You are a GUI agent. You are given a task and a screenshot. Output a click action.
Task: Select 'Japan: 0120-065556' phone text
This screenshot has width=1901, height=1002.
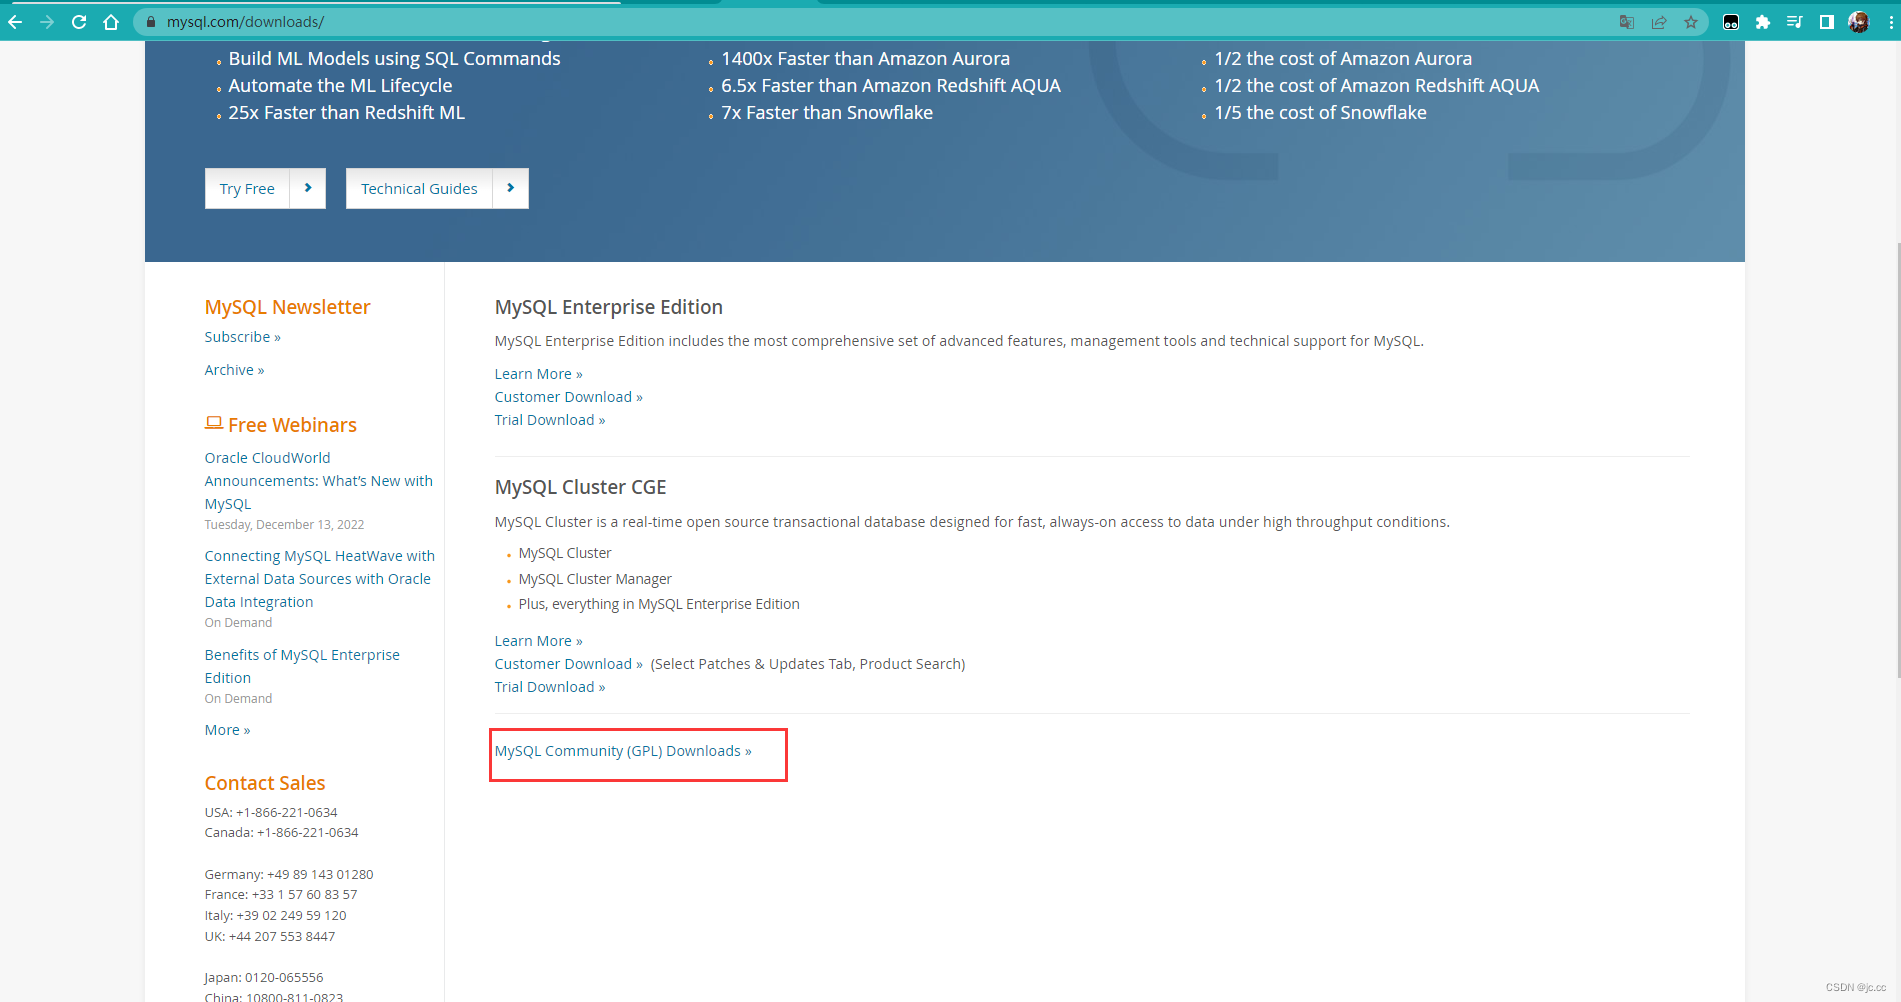point(264,978)
